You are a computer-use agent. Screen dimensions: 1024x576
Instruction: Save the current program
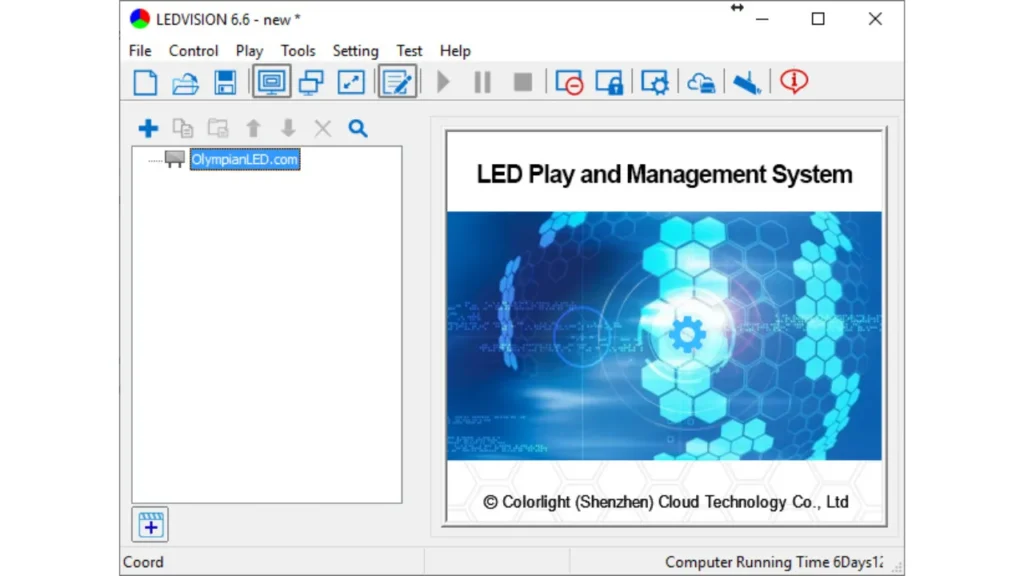pos(225,82)
